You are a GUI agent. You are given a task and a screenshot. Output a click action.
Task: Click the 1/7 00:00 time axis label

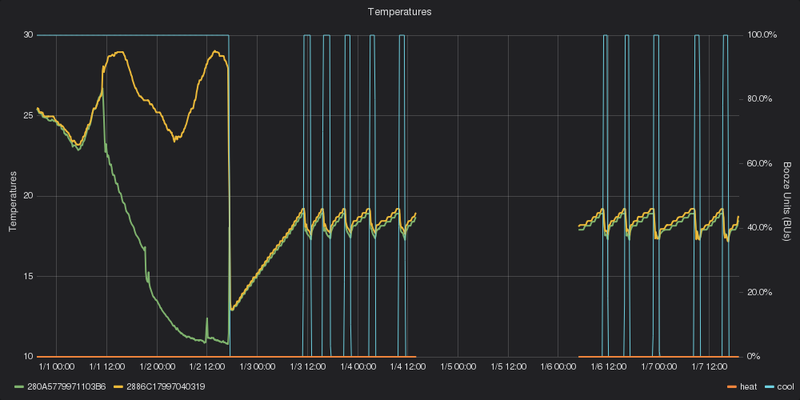point(659,366)
